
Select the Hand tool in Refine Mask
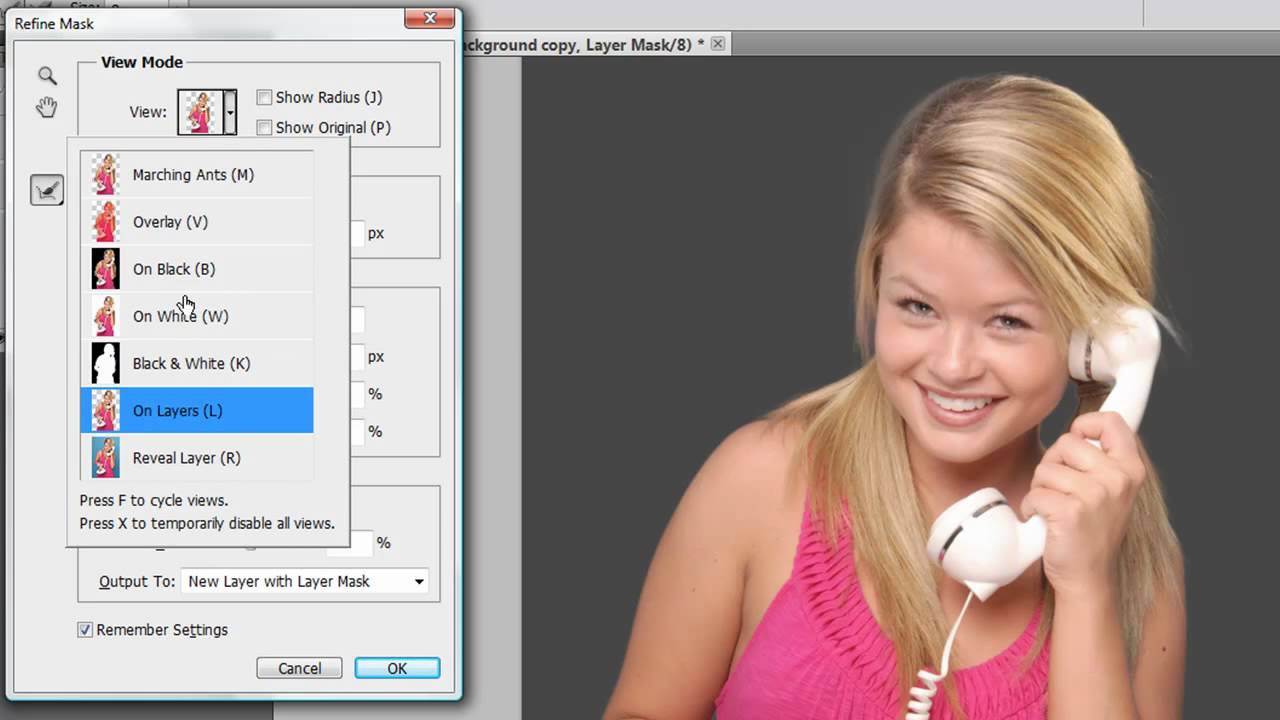tap(47, 107)
